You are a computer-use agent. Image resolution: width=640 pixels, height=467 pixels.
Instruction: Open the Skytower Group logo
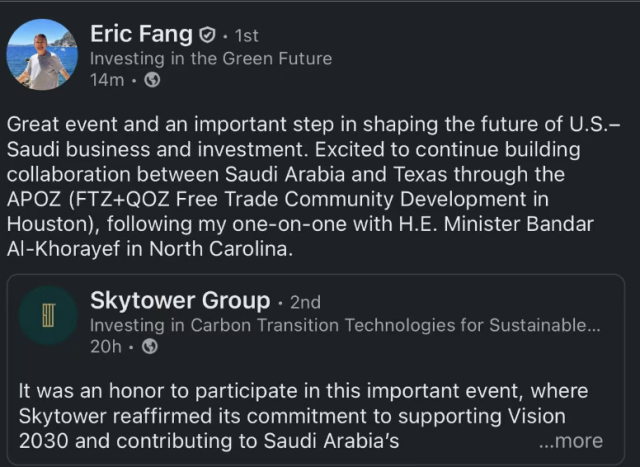47,316
